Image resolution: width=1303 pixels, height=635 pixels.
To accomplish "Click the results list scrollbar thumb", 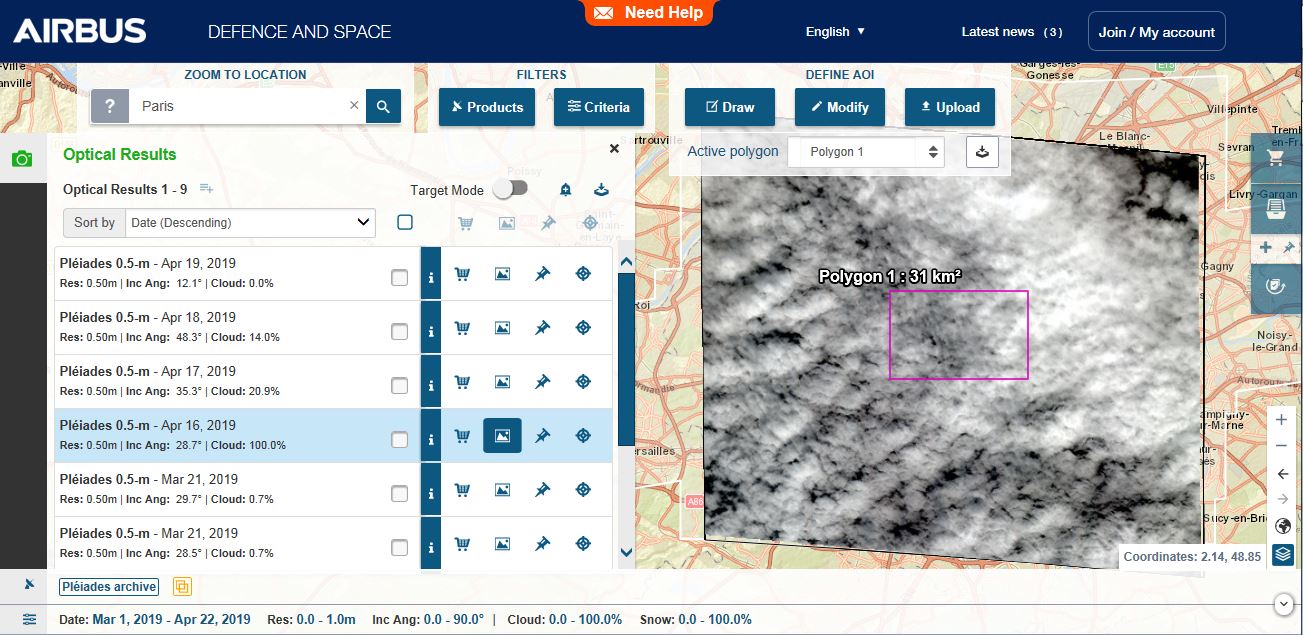I will pyautogui.click(x=626, y=360).
